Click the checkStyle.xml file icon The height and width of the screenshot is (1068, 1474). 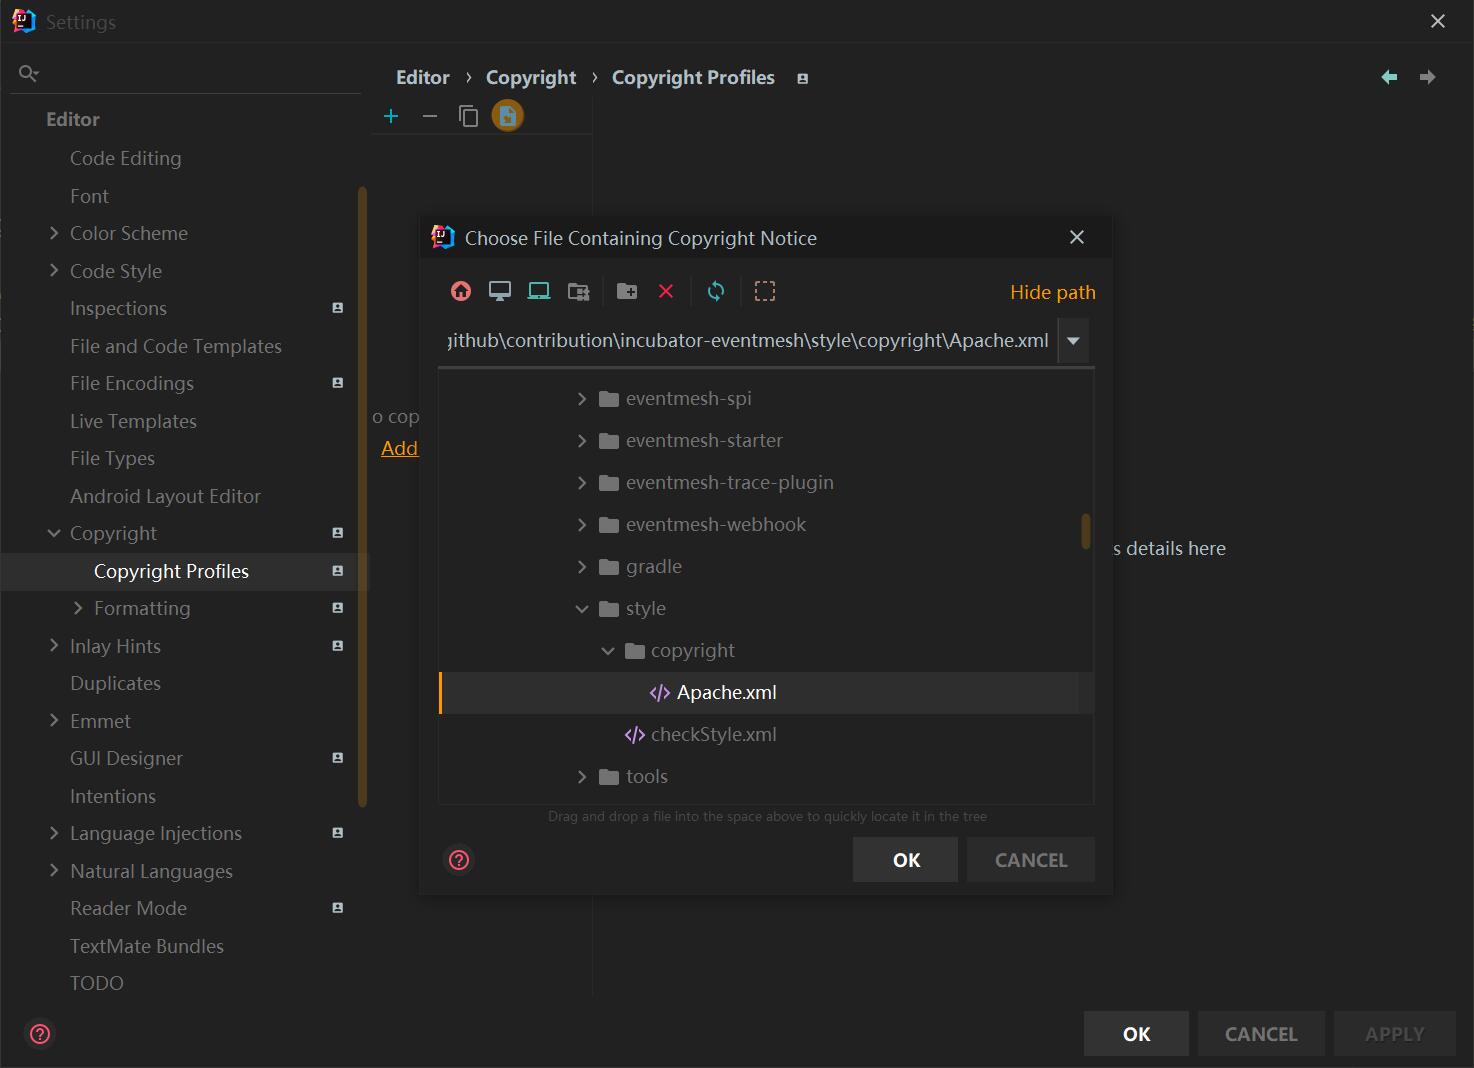coord(634,734)
